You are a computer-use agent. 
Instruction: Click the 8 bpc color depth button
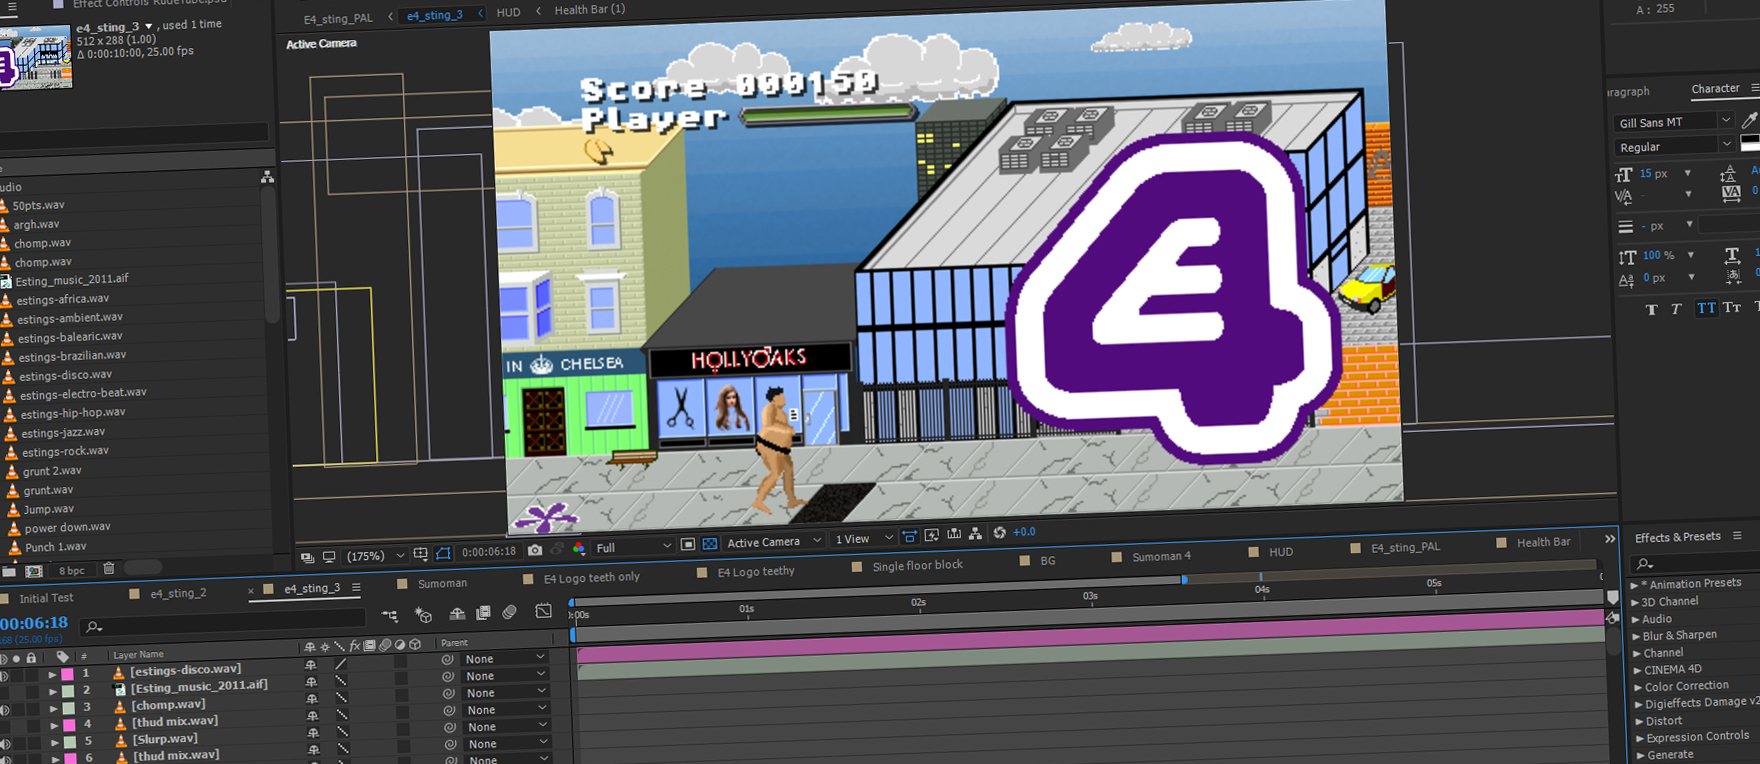coord(72,570)
